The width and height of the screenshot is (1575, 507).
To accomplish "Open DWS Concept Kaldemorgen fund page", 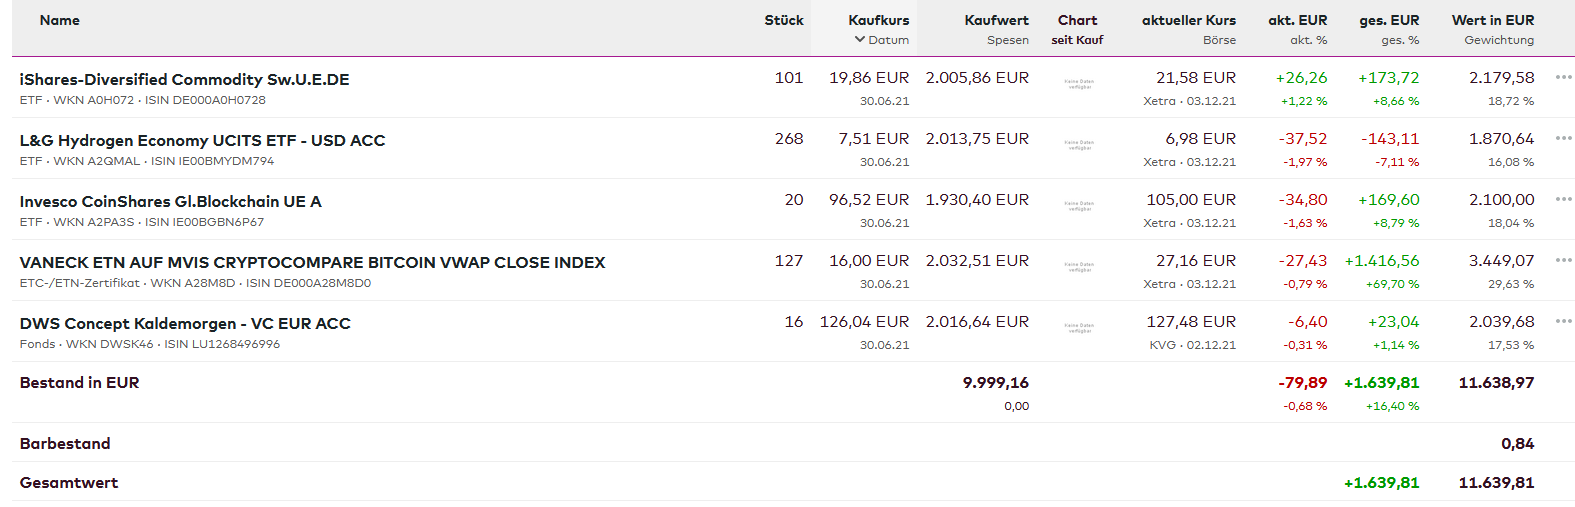I will click(185, 324).
